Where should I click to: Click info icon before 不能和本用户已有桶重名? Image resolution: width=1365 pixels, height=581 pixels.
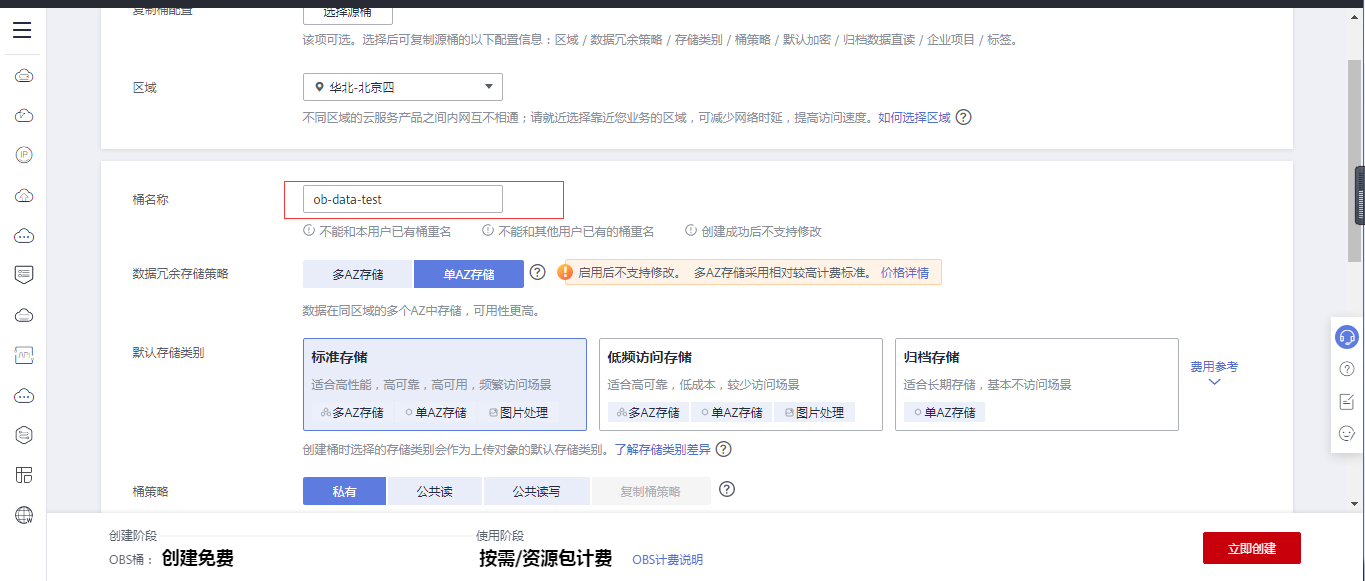pos(310,230)
